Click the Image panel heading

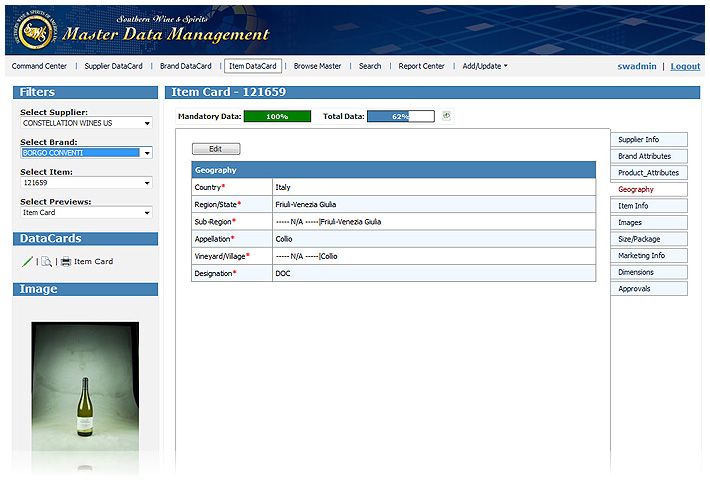(x=85, y=289)
